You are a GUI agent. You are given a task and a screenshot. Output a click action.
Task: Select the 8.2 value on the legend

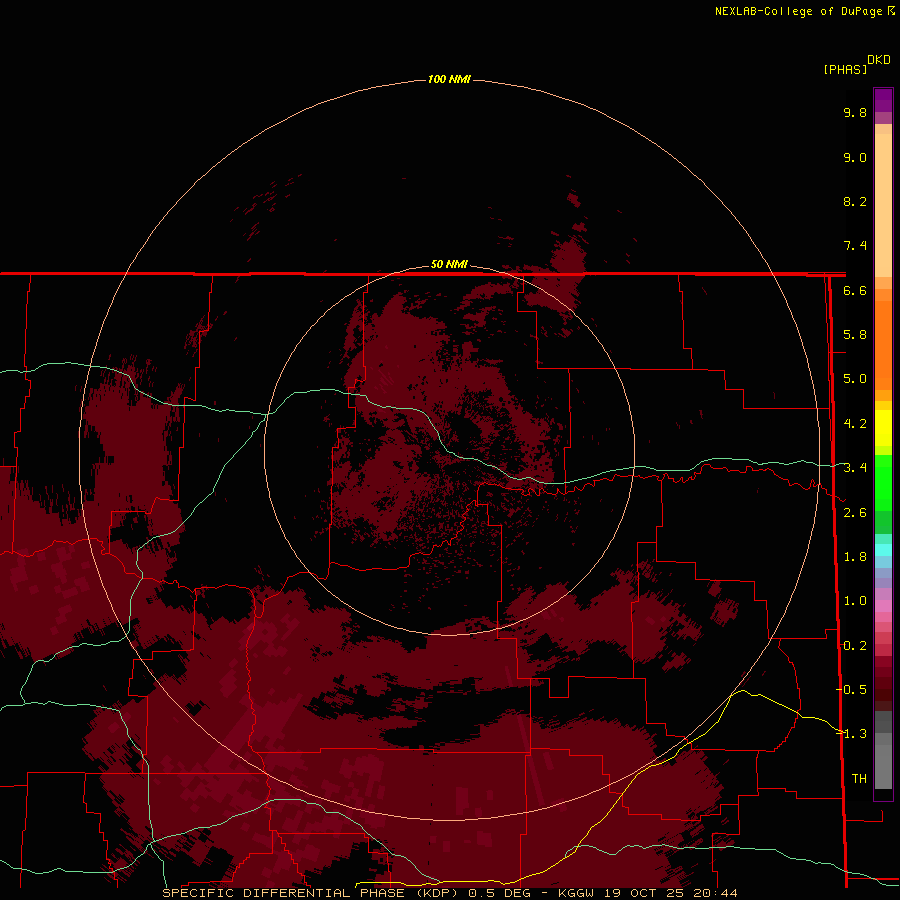point(855,201)
